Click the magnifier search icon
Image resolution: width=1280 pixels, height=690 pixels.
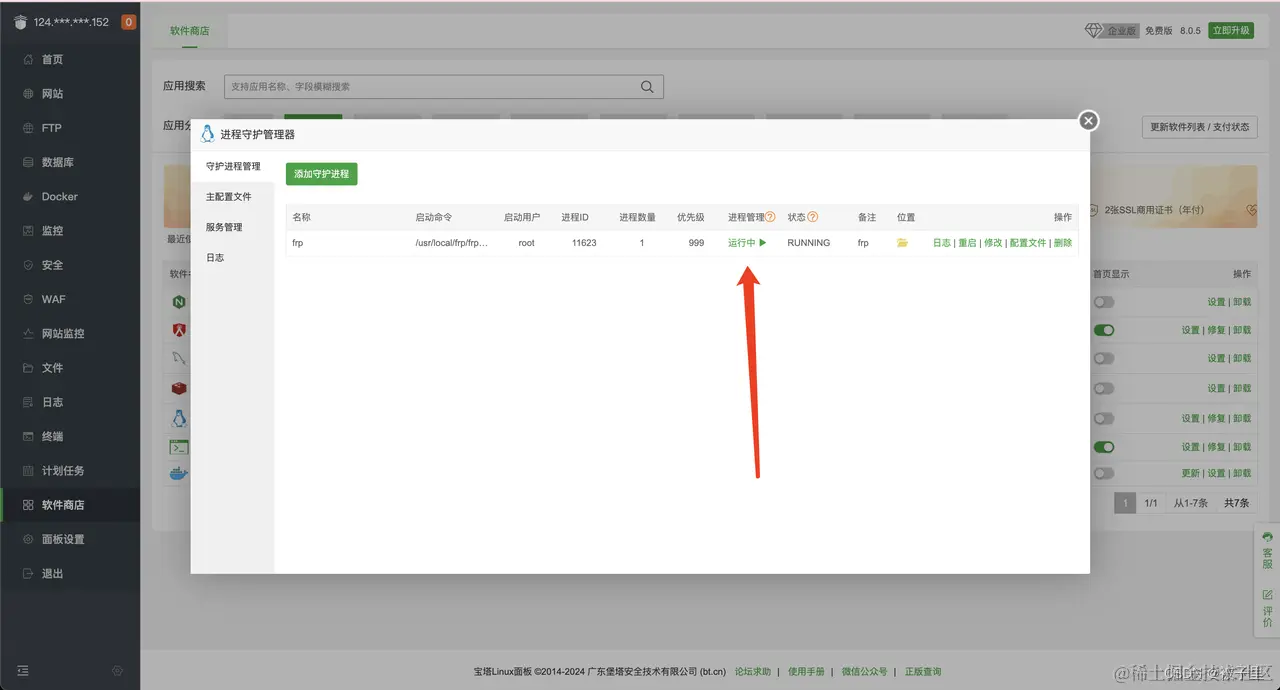click(x=648, y=87)
